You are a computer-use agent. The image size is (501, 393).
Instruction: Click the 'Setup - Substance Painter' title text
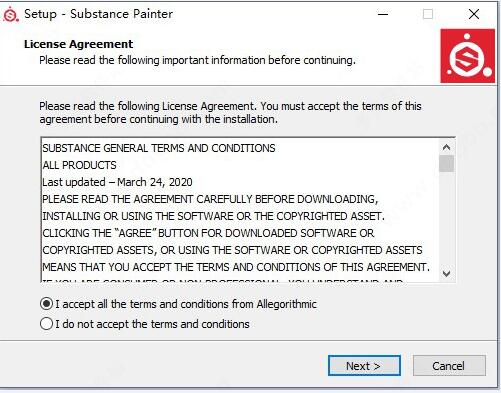coord(98,14)
